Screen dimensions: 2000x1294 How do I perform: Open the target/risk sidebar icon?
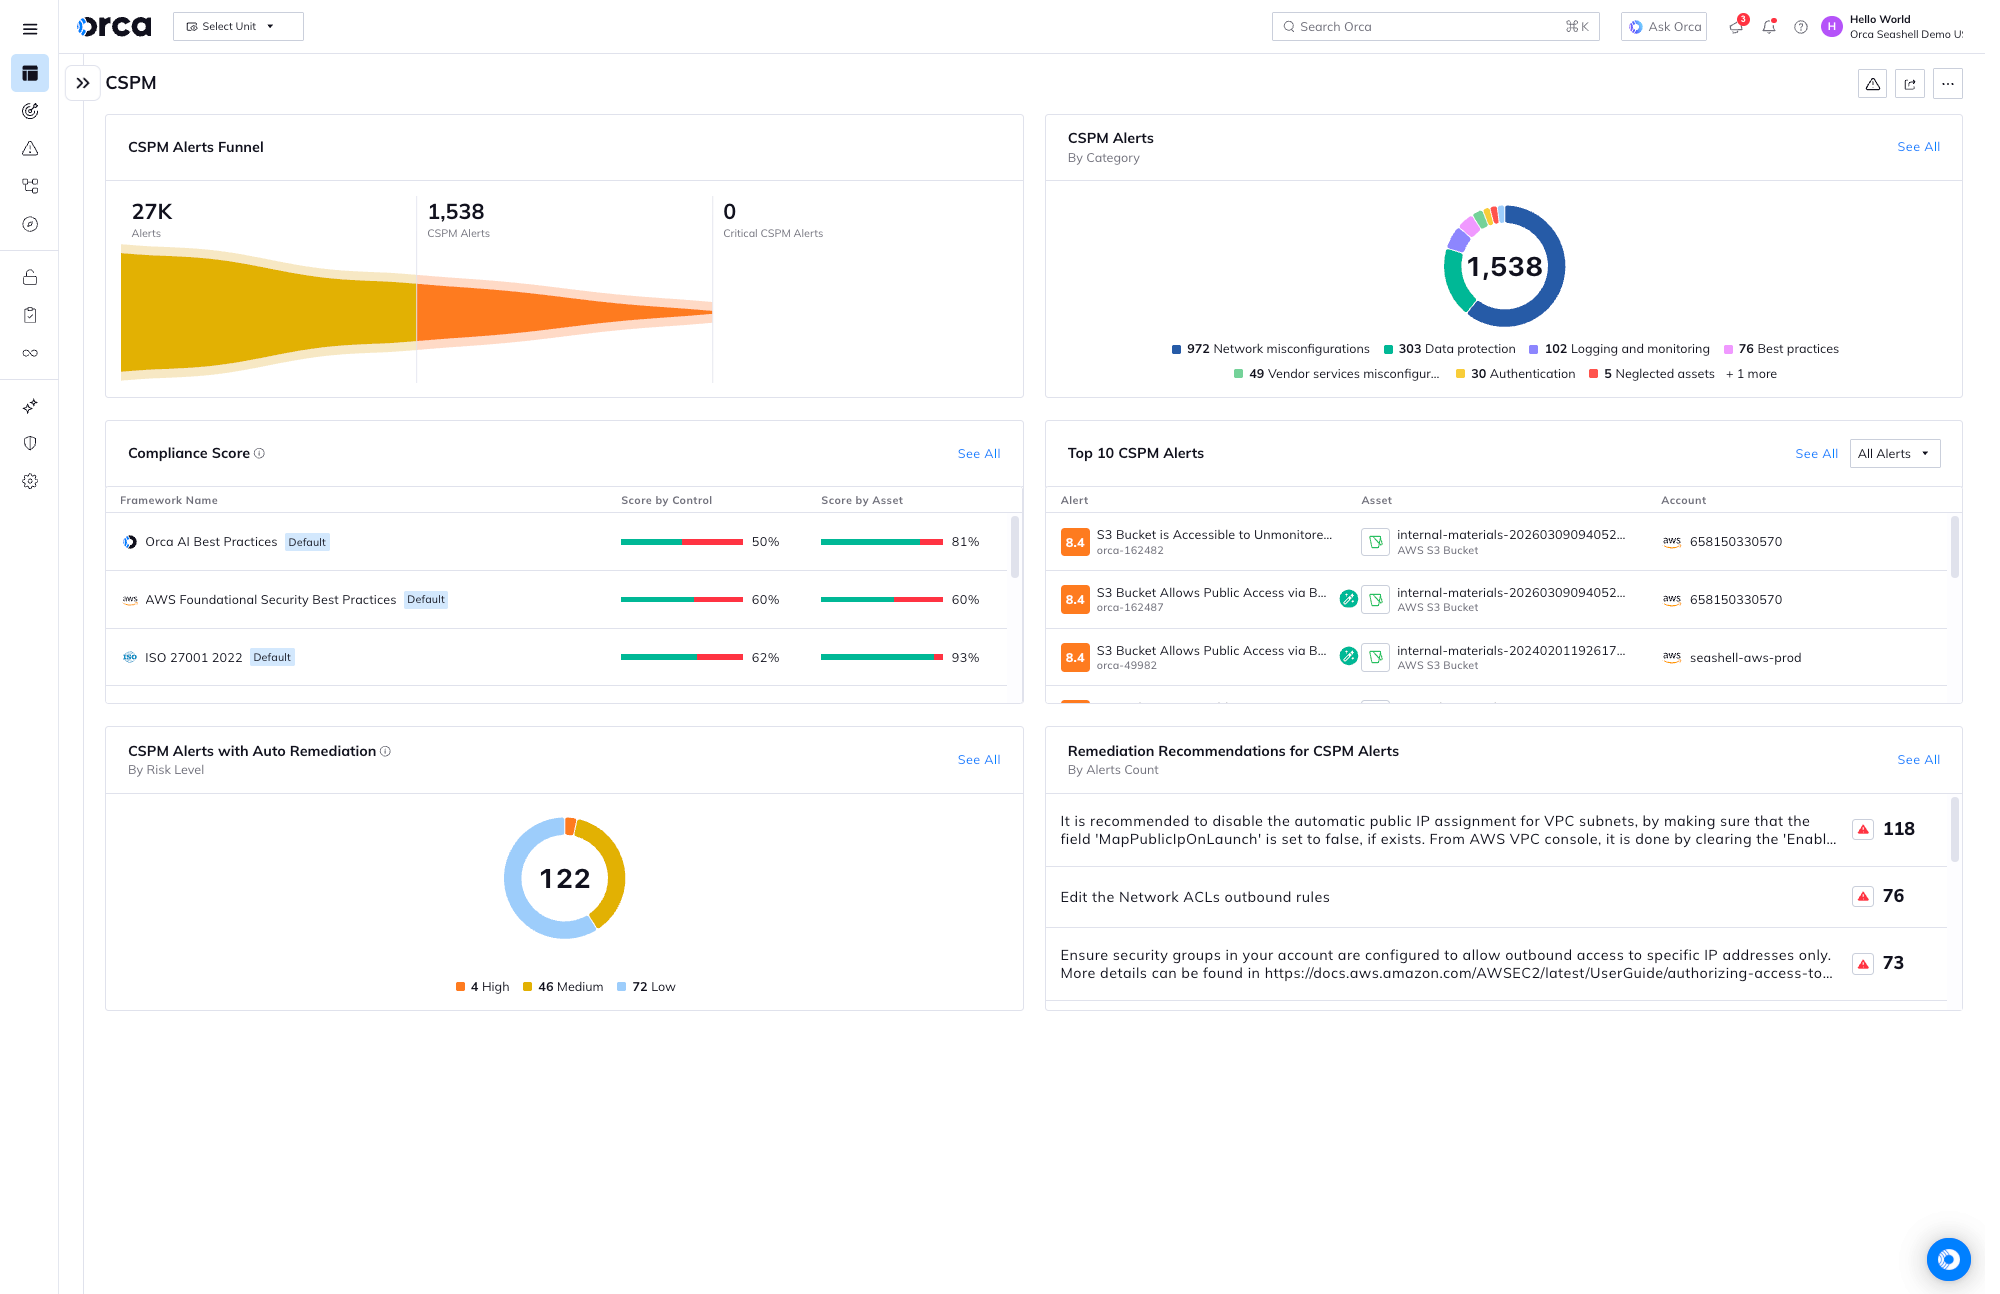[x=30, y=111]
